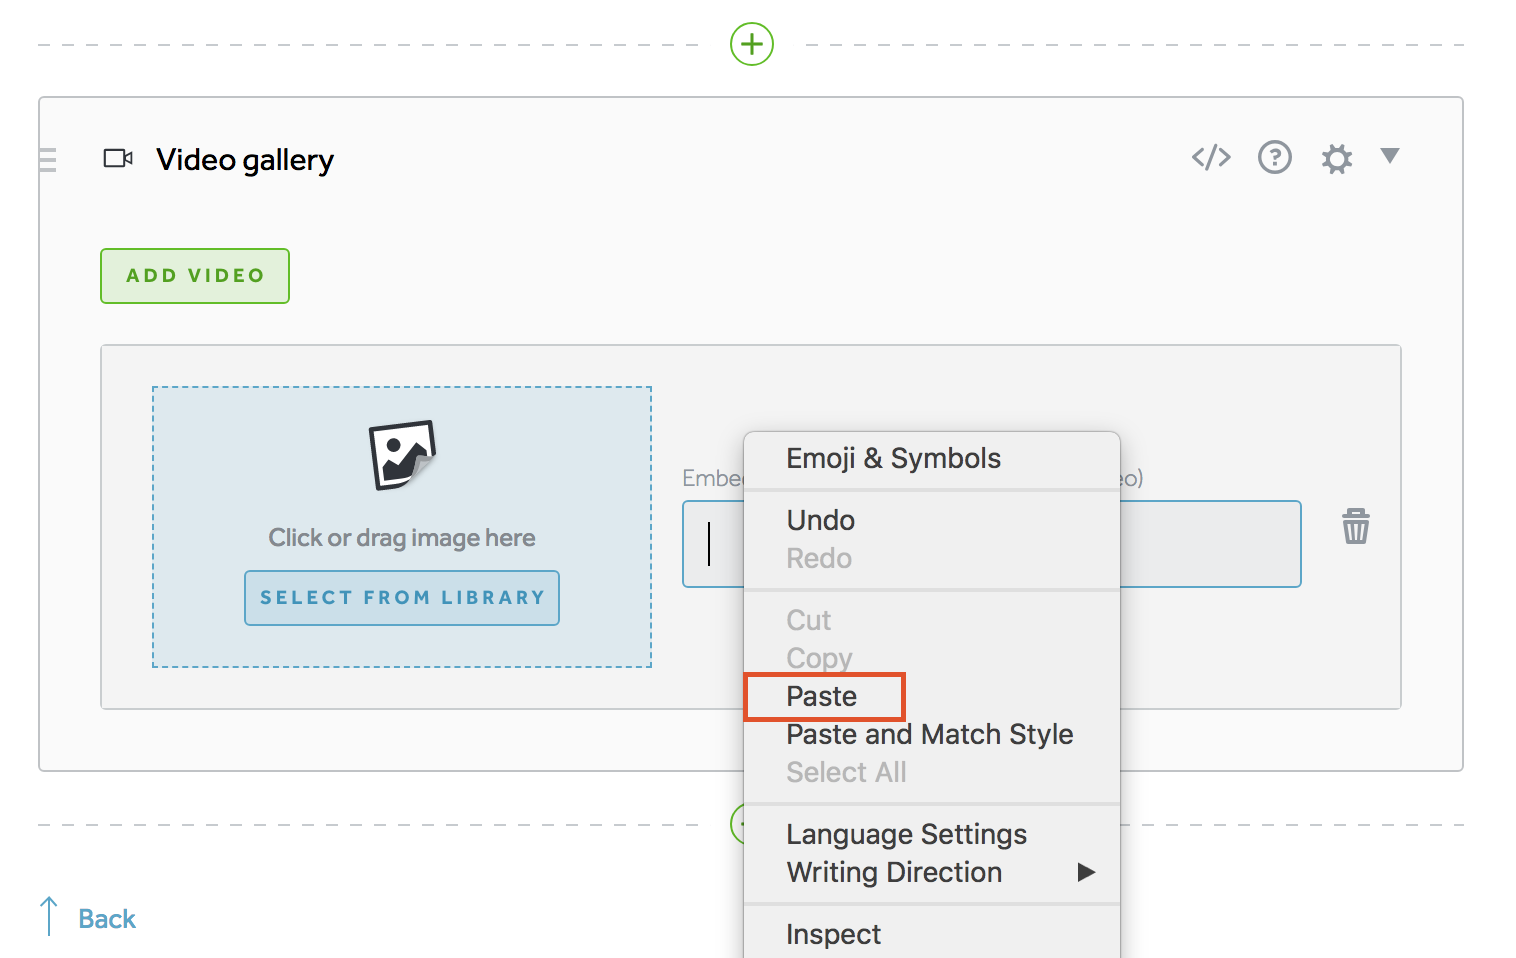The image size is (1516, 958).
Task: Click the green plus add-section icon at top
Action: click(x=751, y=44)
